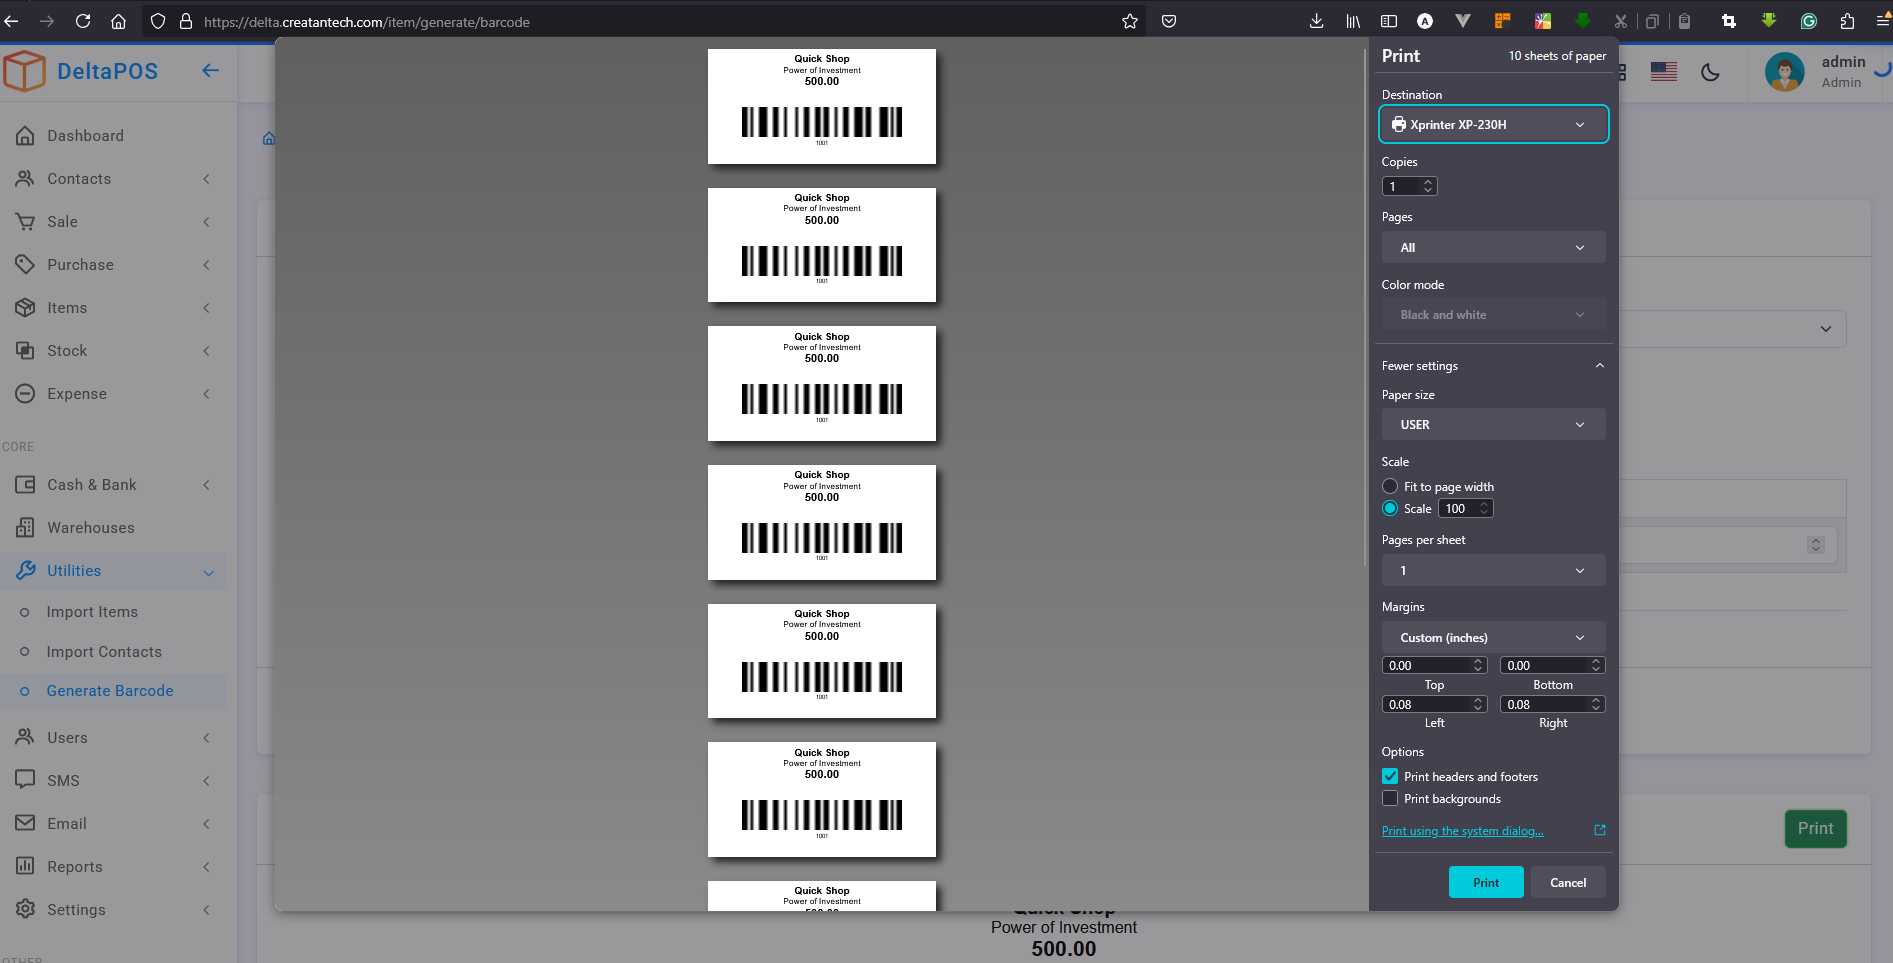
Task: Select the Scale radio button
Action: tap(1390, 508)
